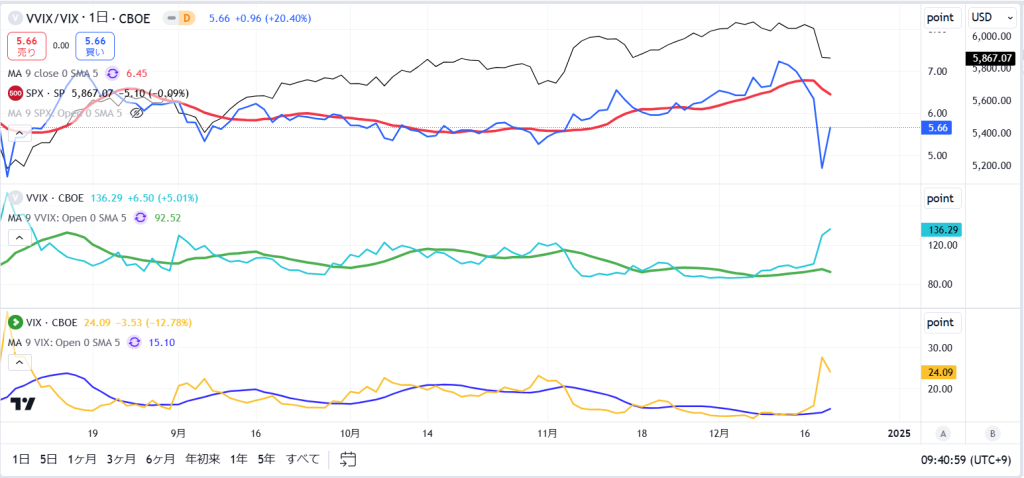
Task: Select the 年初来 time range
Action: (x=202, y=459)
